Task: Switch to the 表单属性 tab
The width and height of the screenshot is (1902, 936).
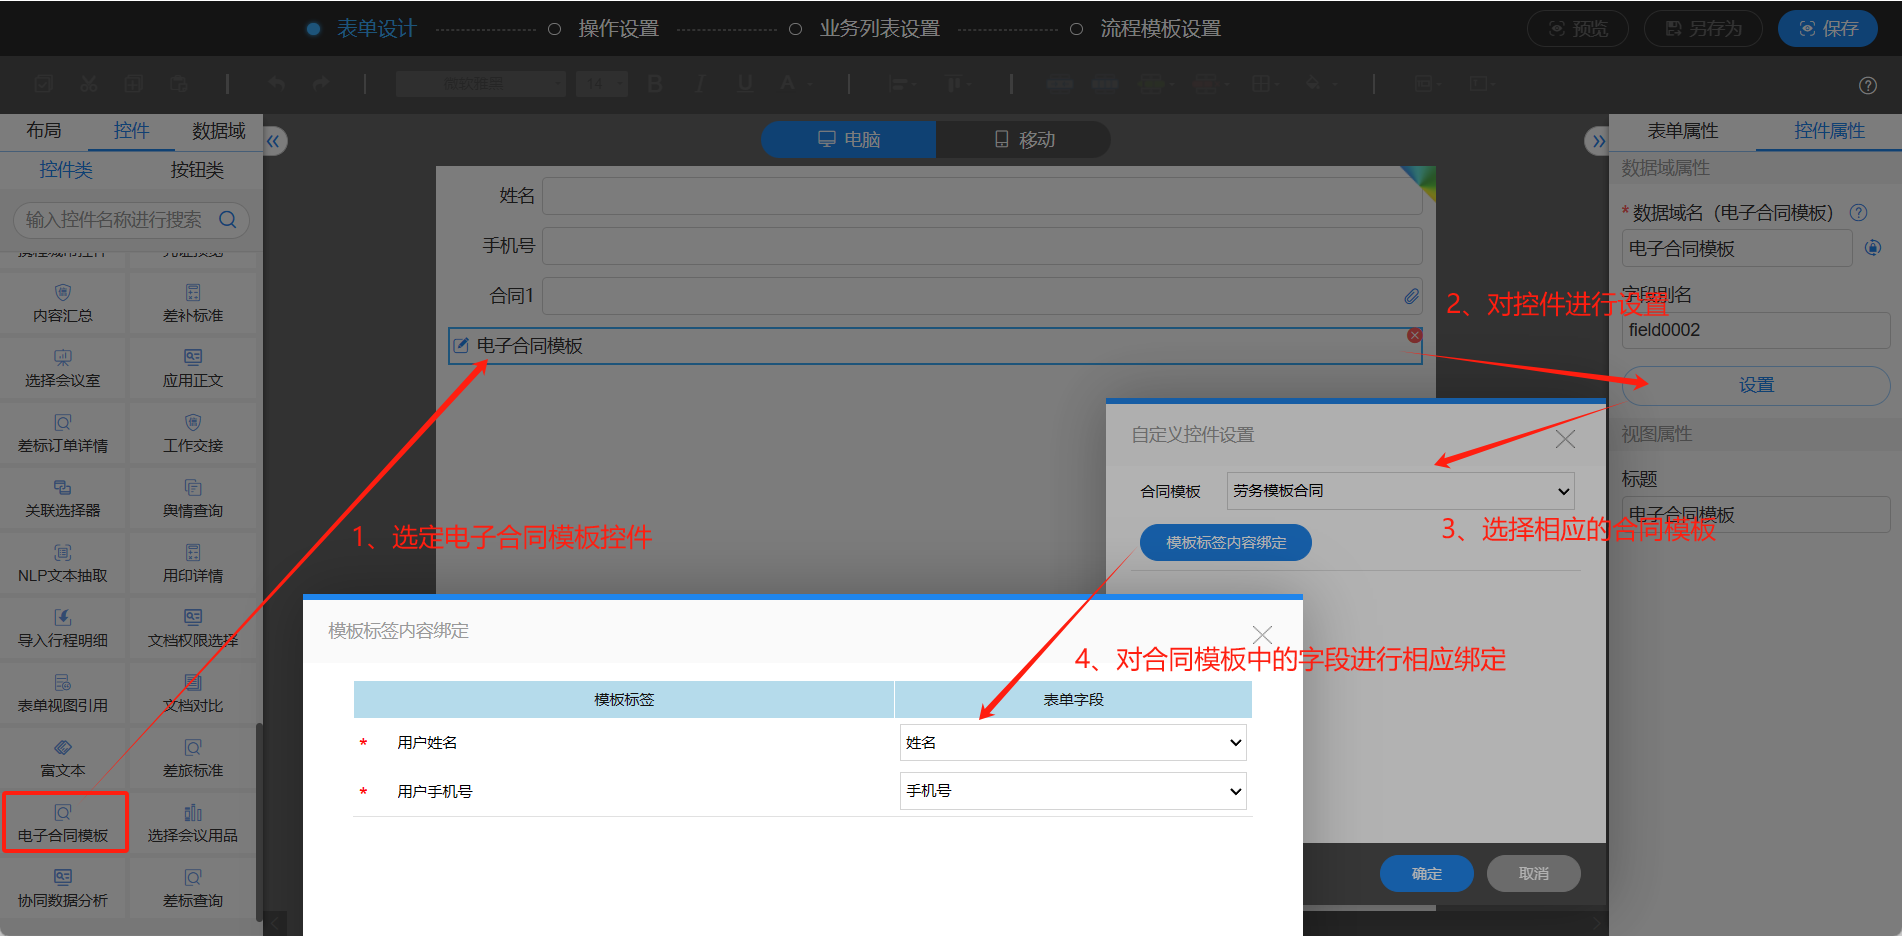Action: (x=1683, y=131)
